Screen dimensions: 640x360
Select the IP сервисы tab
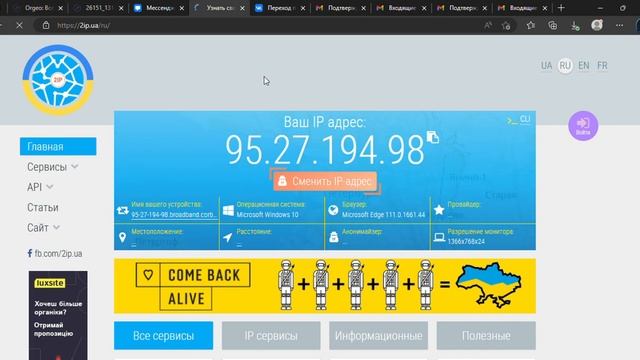tap(271, 336)
